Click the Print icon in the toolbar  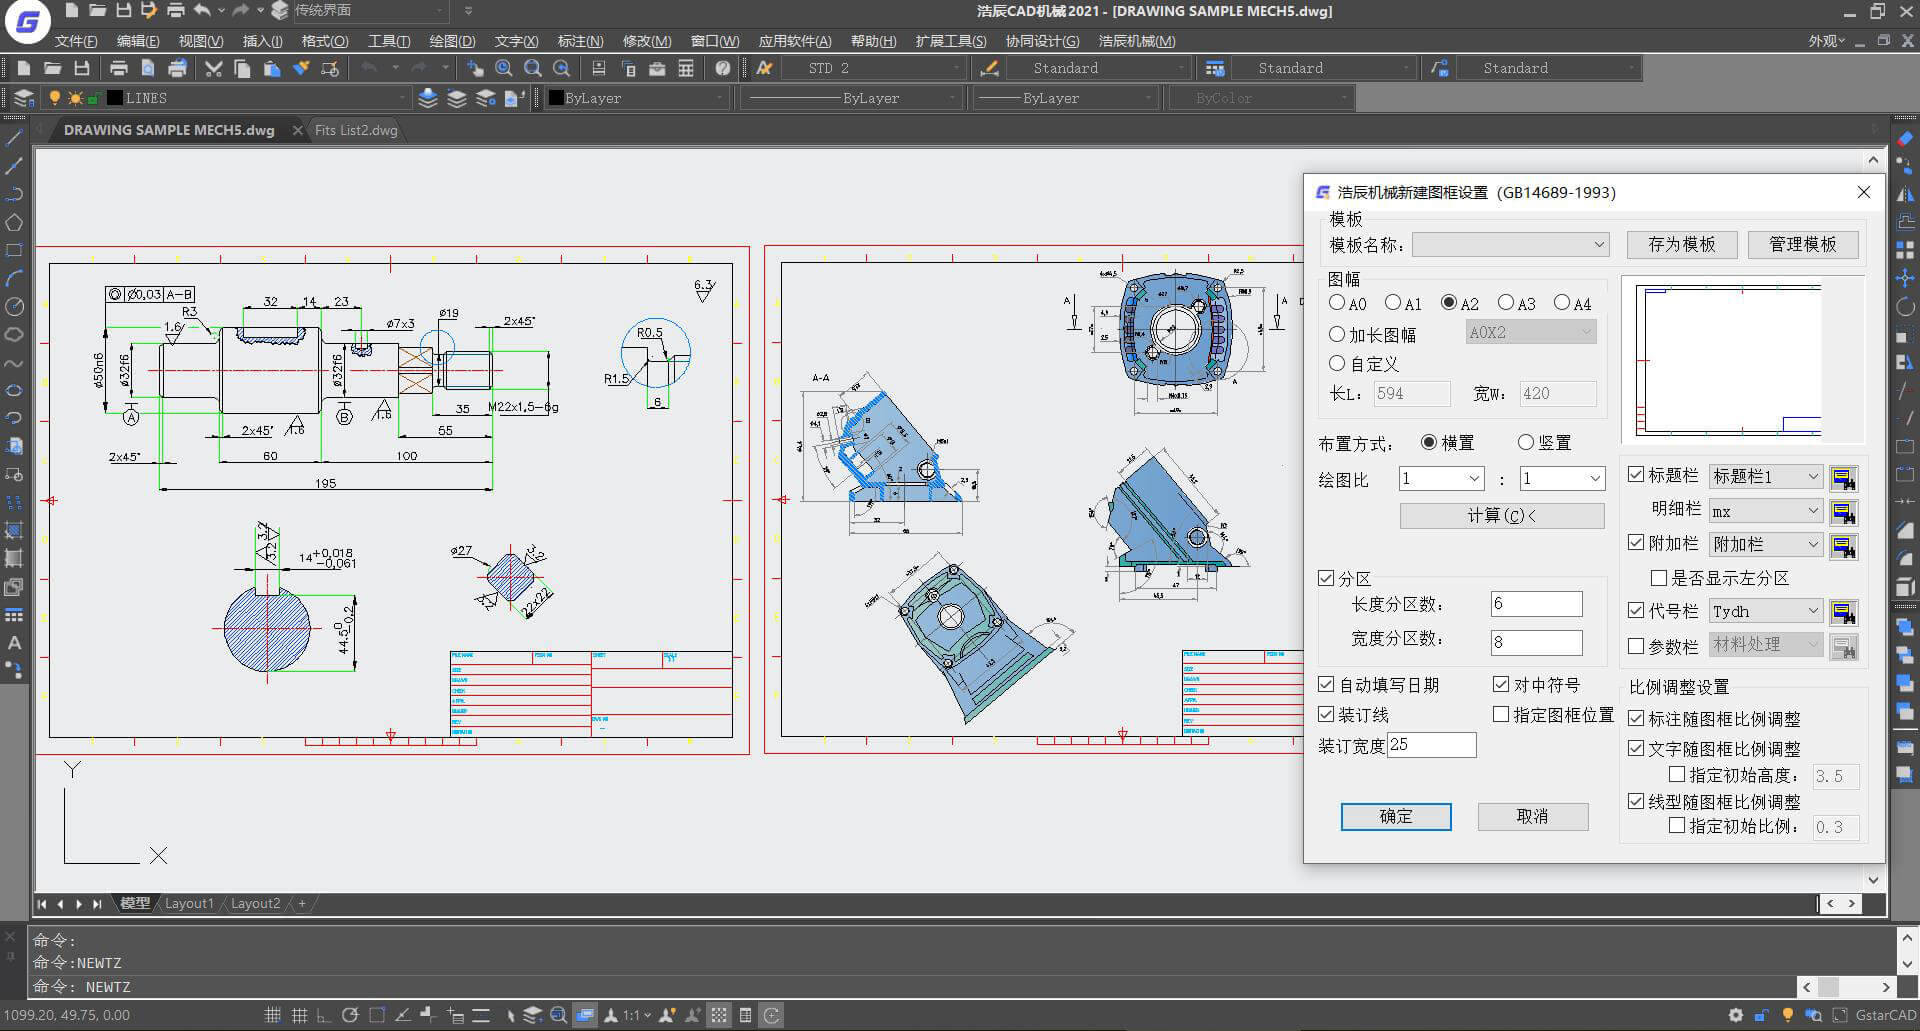click(x=119, y=68)
